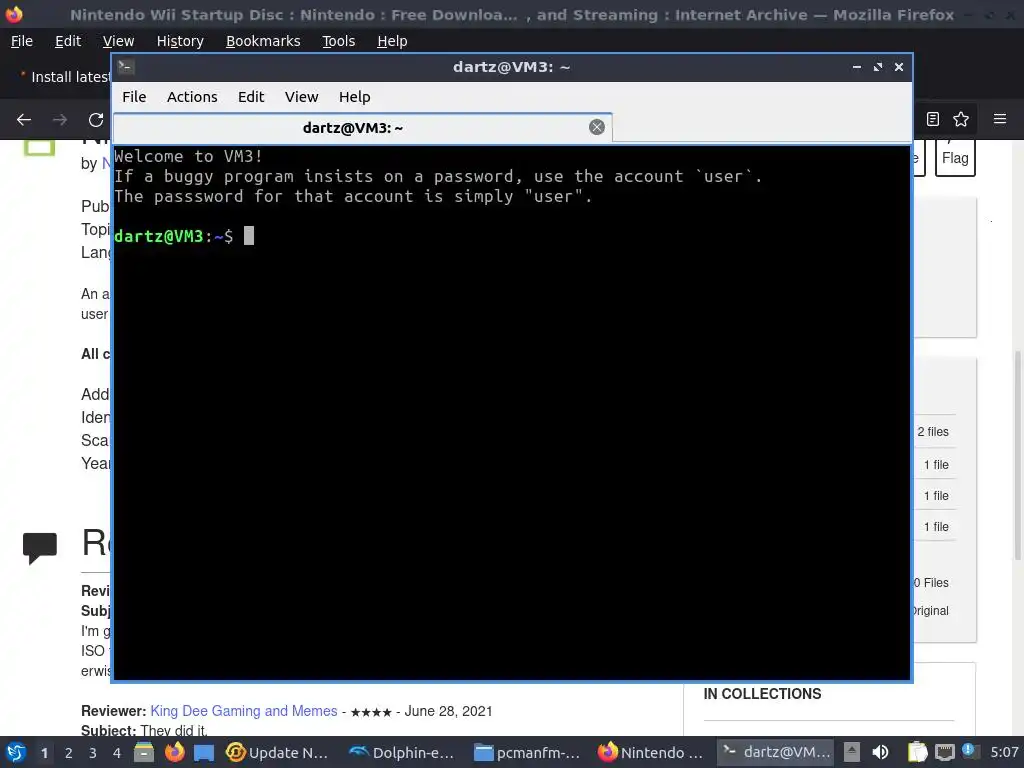Switch to workspace 1

pos(44,752)
